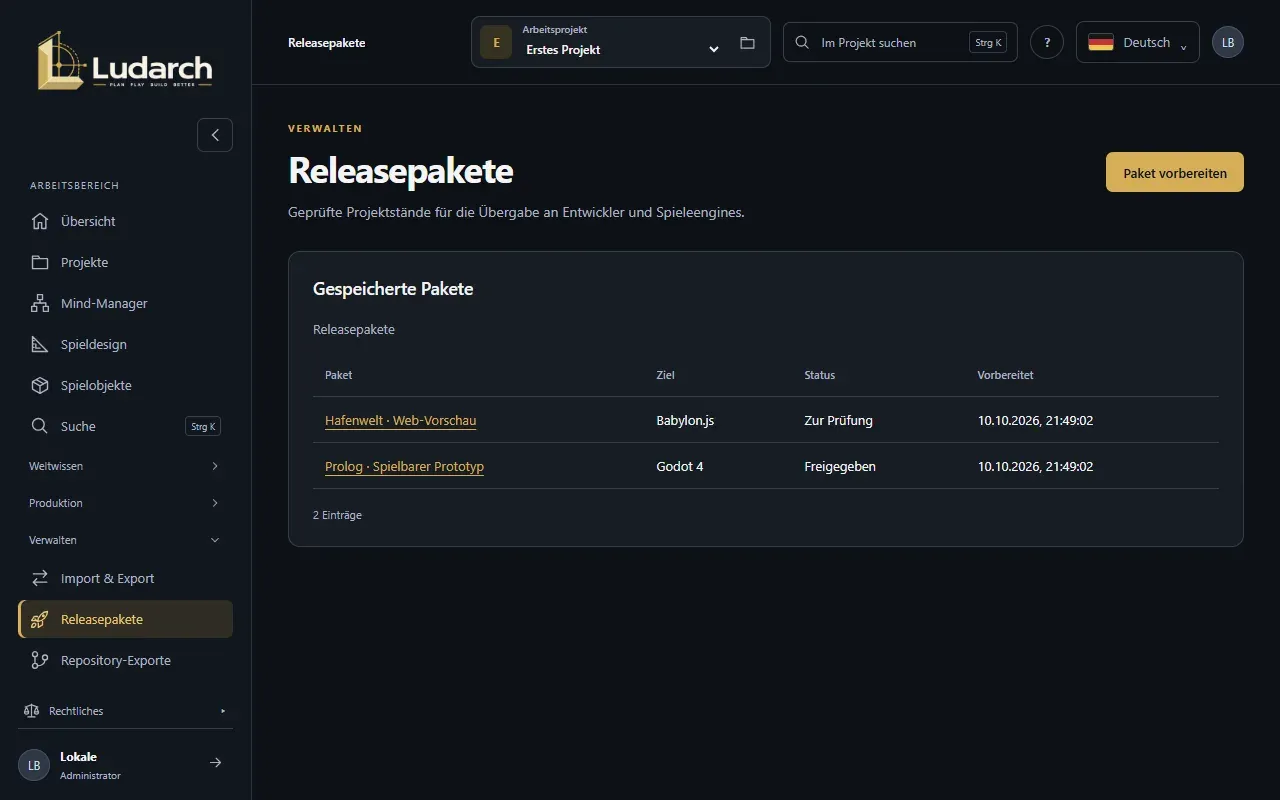The width and height of the screenshot is (1280, 800).
Task: Click the folder icon beside project selector
Action: 747,43
